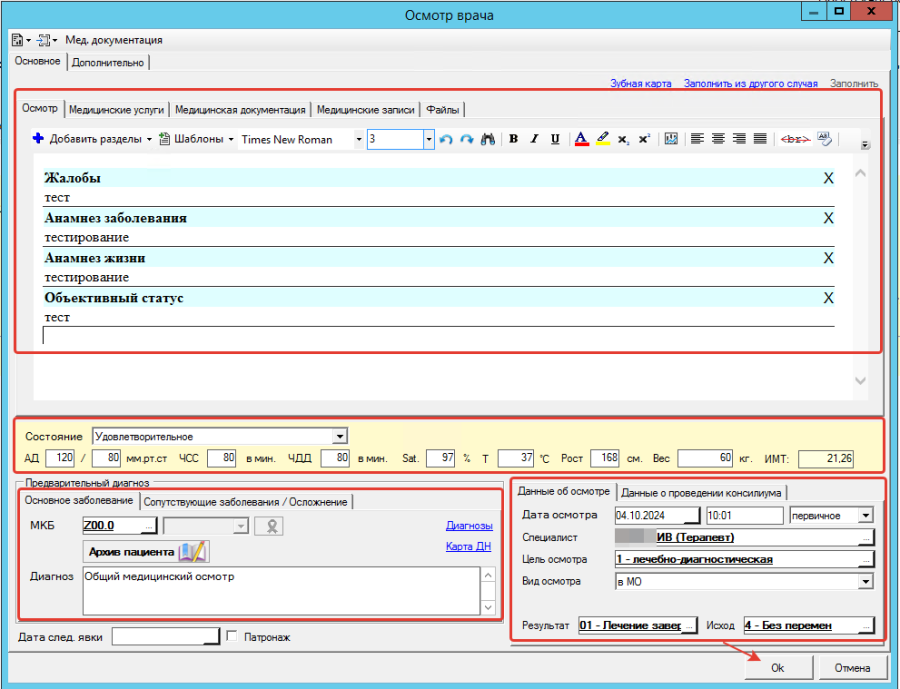Image resolution: width=900 pixels, height=689 pixels.
Task: Remove the Объективный статус section with its X
Action: point(828,298)
